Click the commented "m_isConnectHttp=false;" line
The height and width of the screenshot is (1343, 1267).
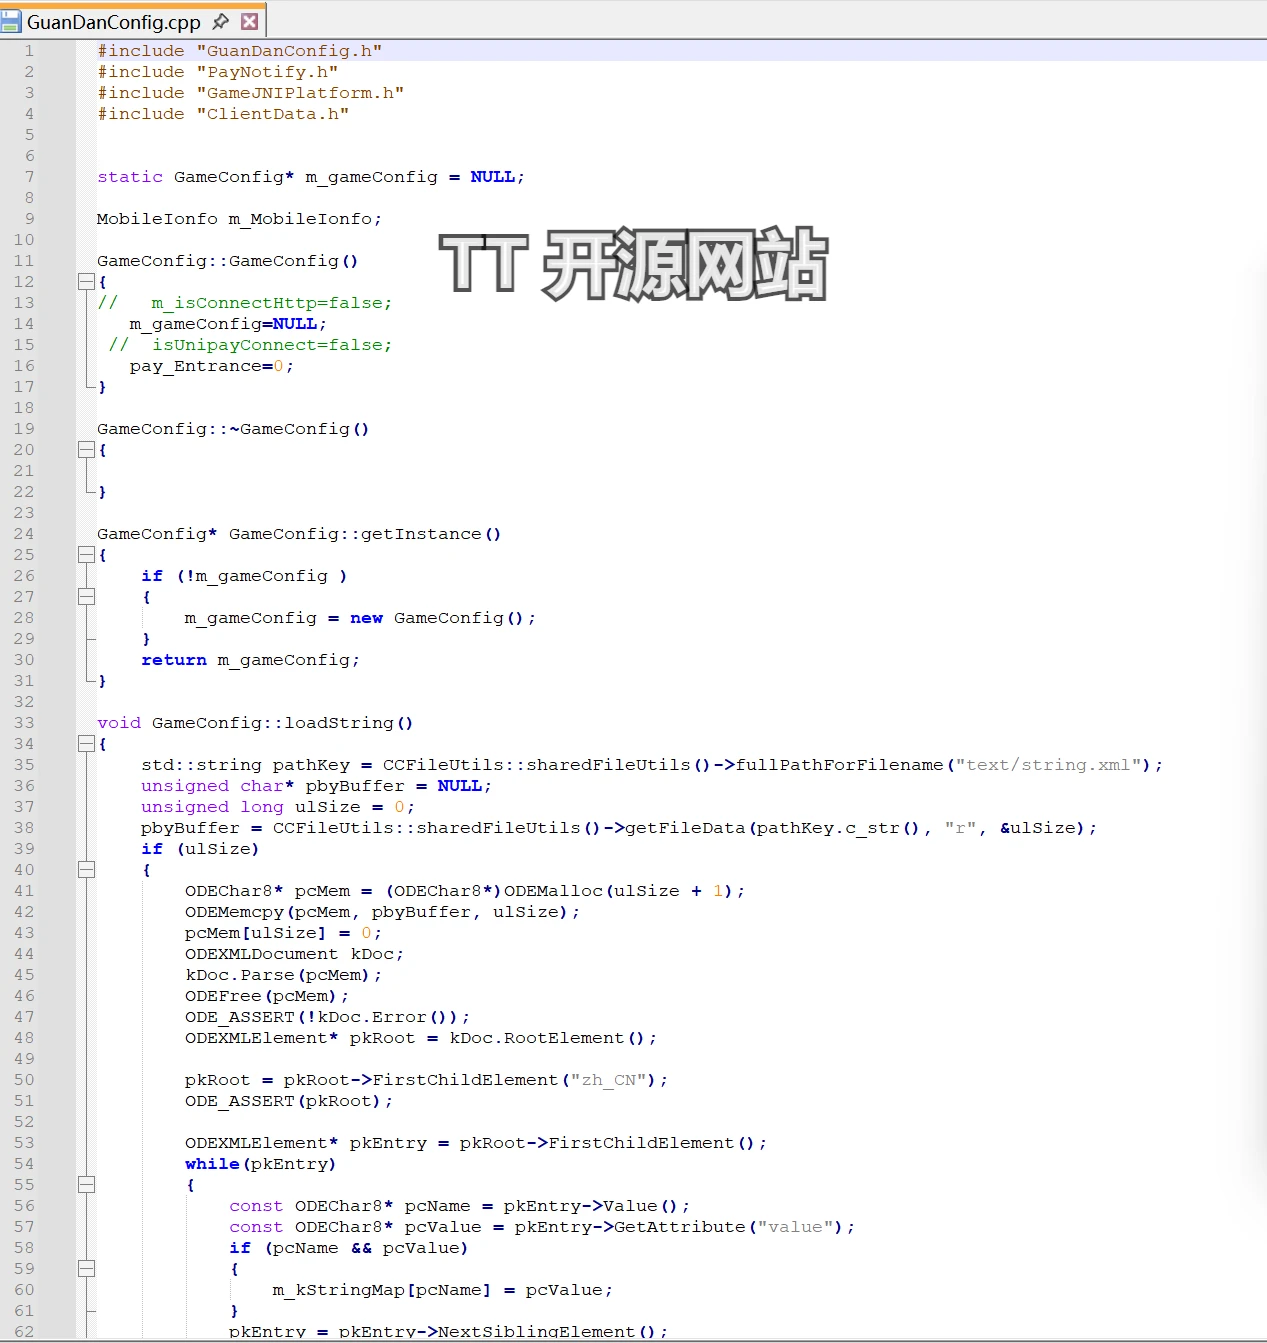click(x=245, y=303)
